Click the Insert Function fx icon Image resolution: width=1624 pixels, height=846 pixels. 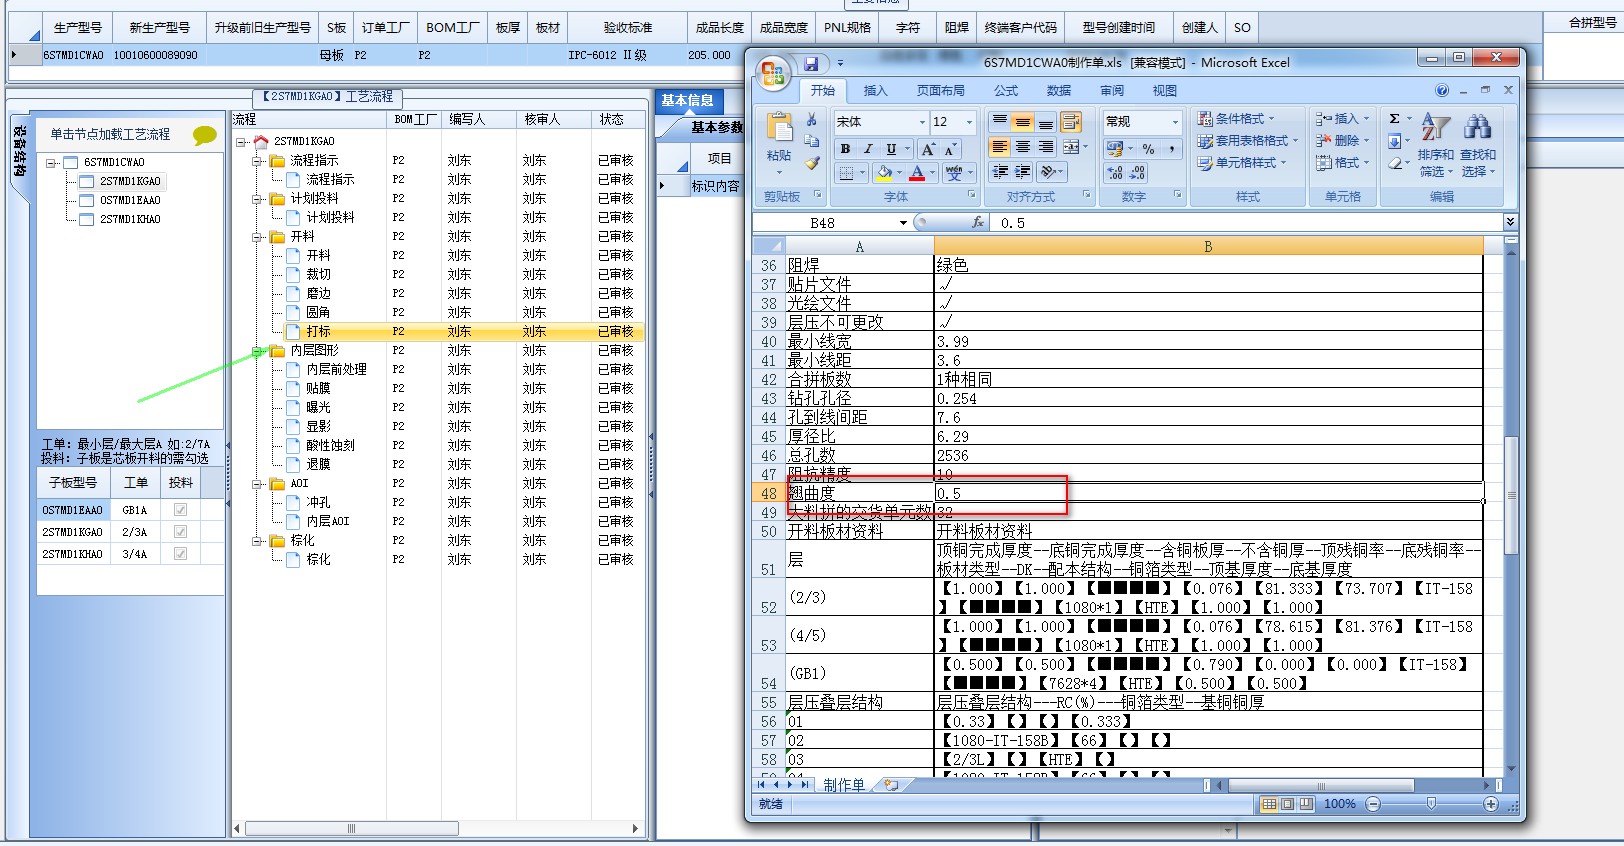[978, 223]
